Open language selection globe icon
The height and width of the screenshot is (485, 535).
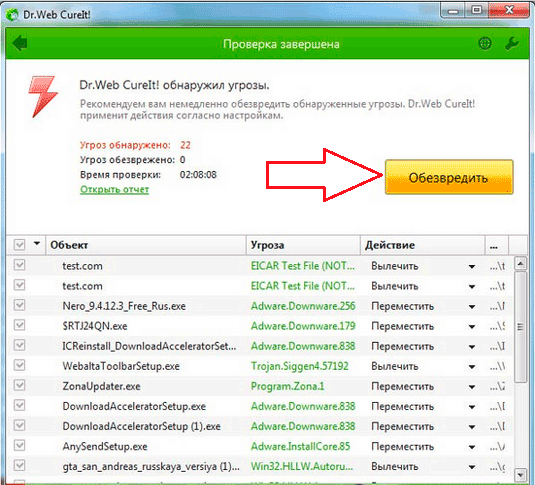[485, 43]
